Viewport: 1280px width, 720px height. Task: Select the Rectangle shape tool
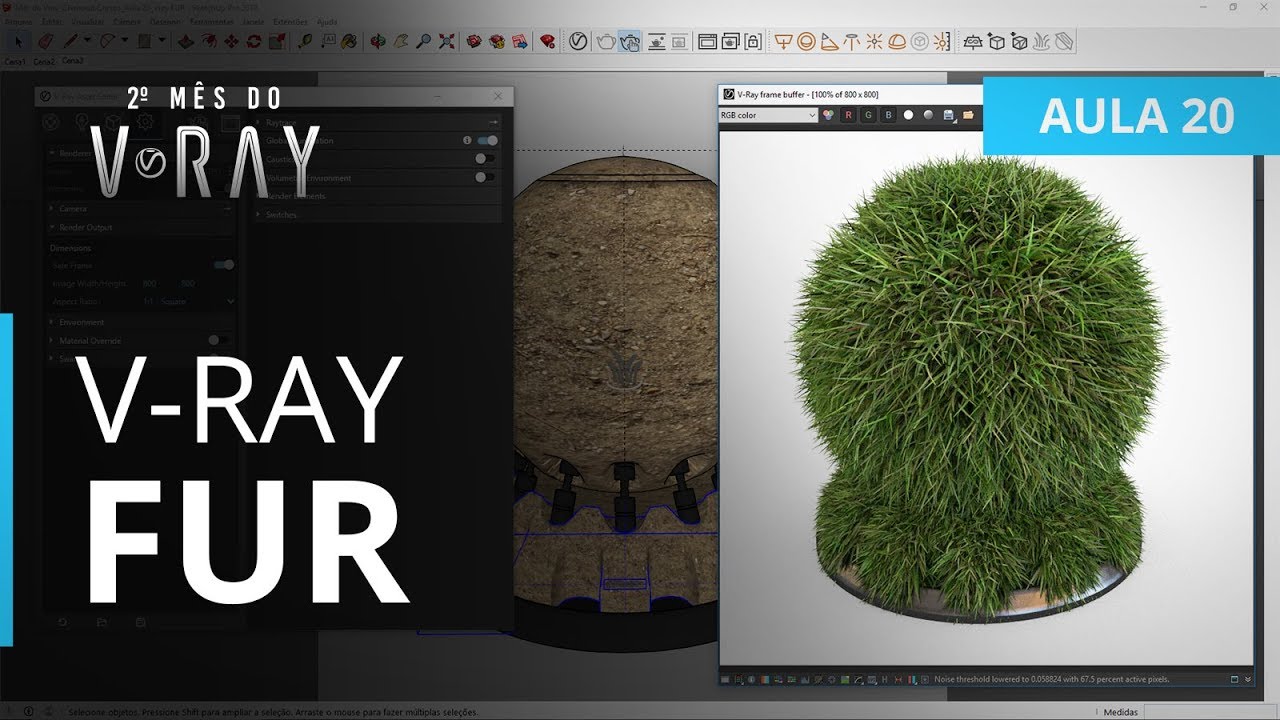tap(144, 42)
